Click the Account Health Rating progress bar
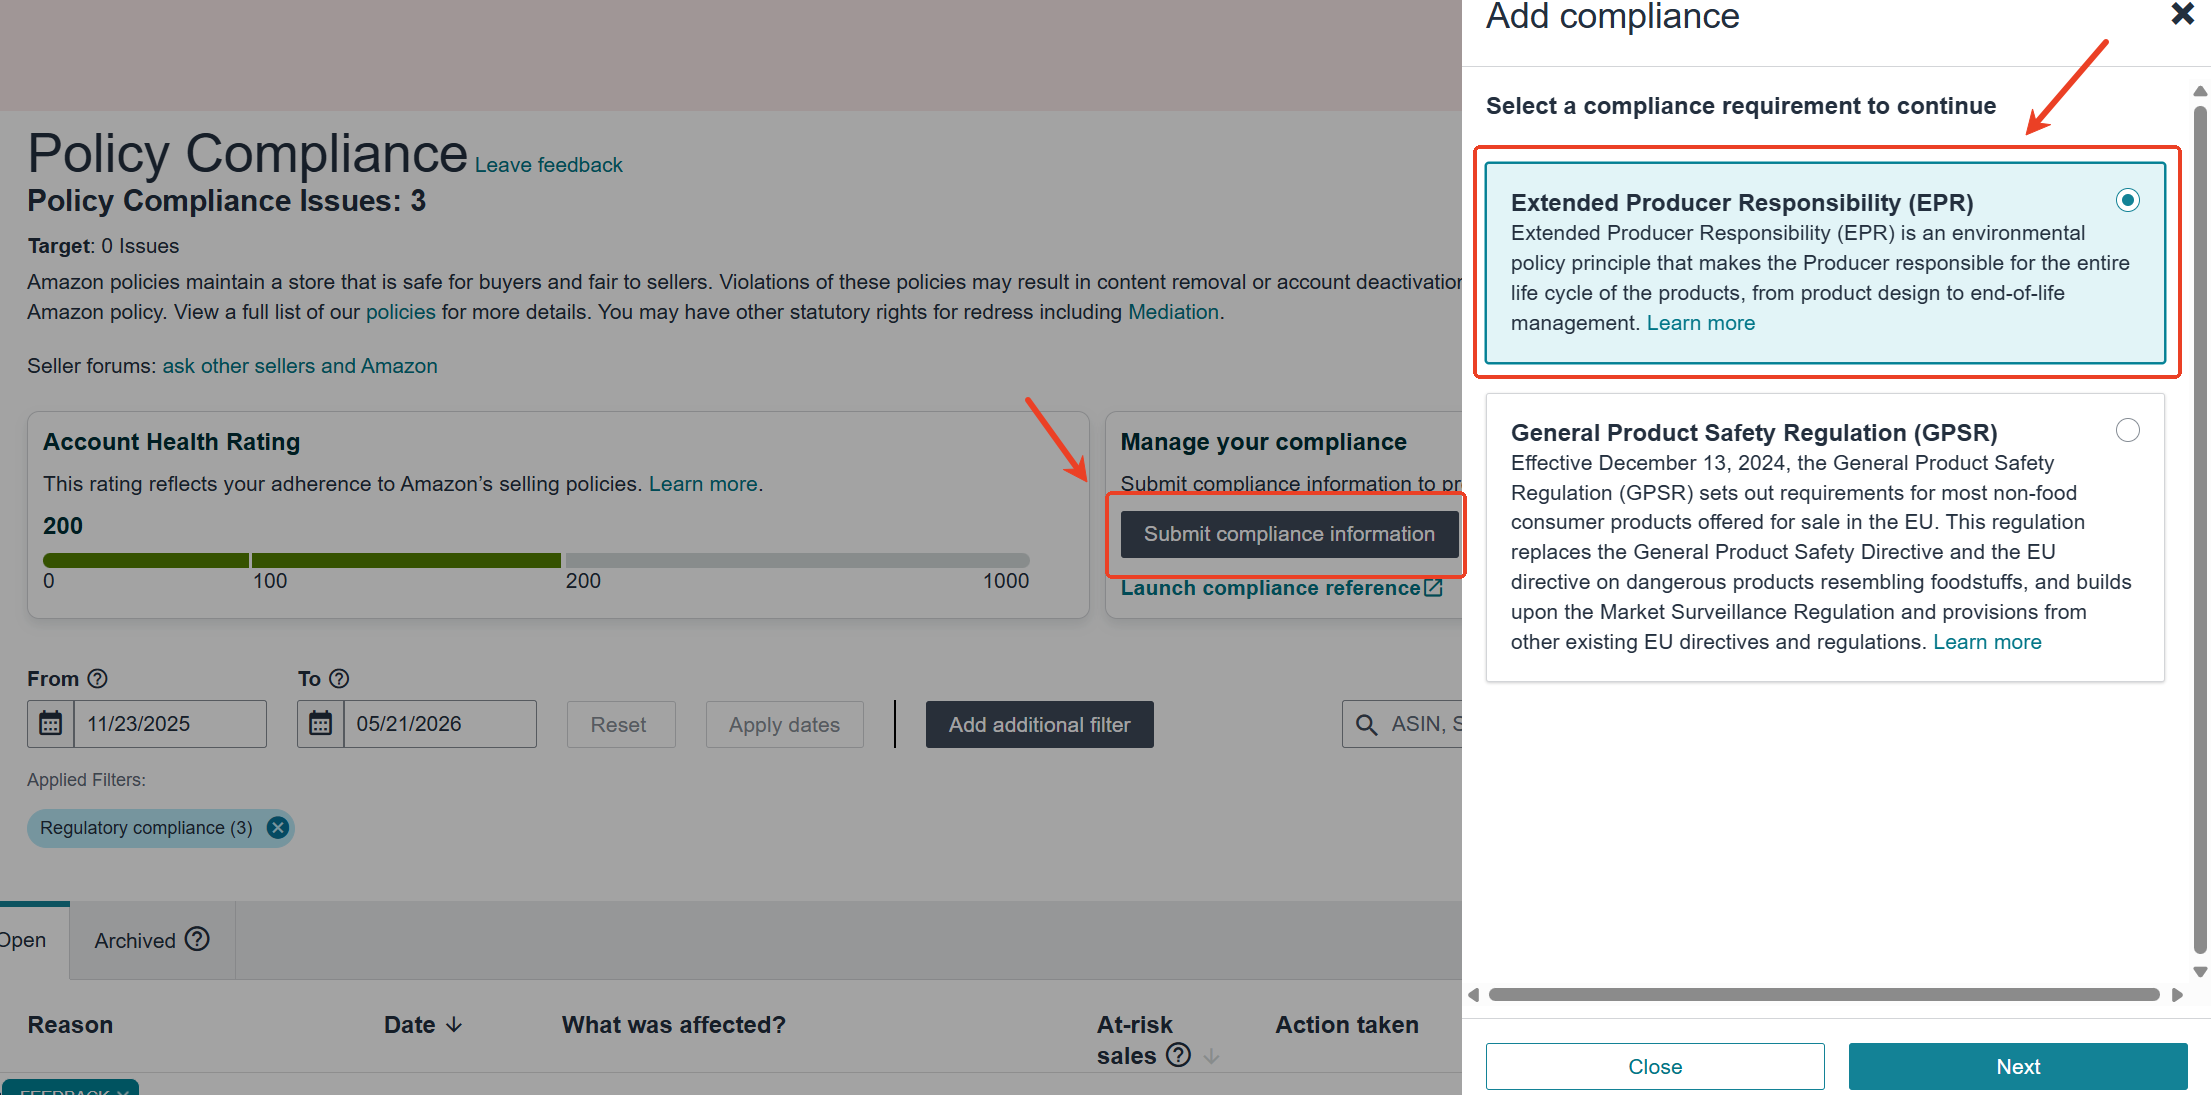 coord(536,560)
